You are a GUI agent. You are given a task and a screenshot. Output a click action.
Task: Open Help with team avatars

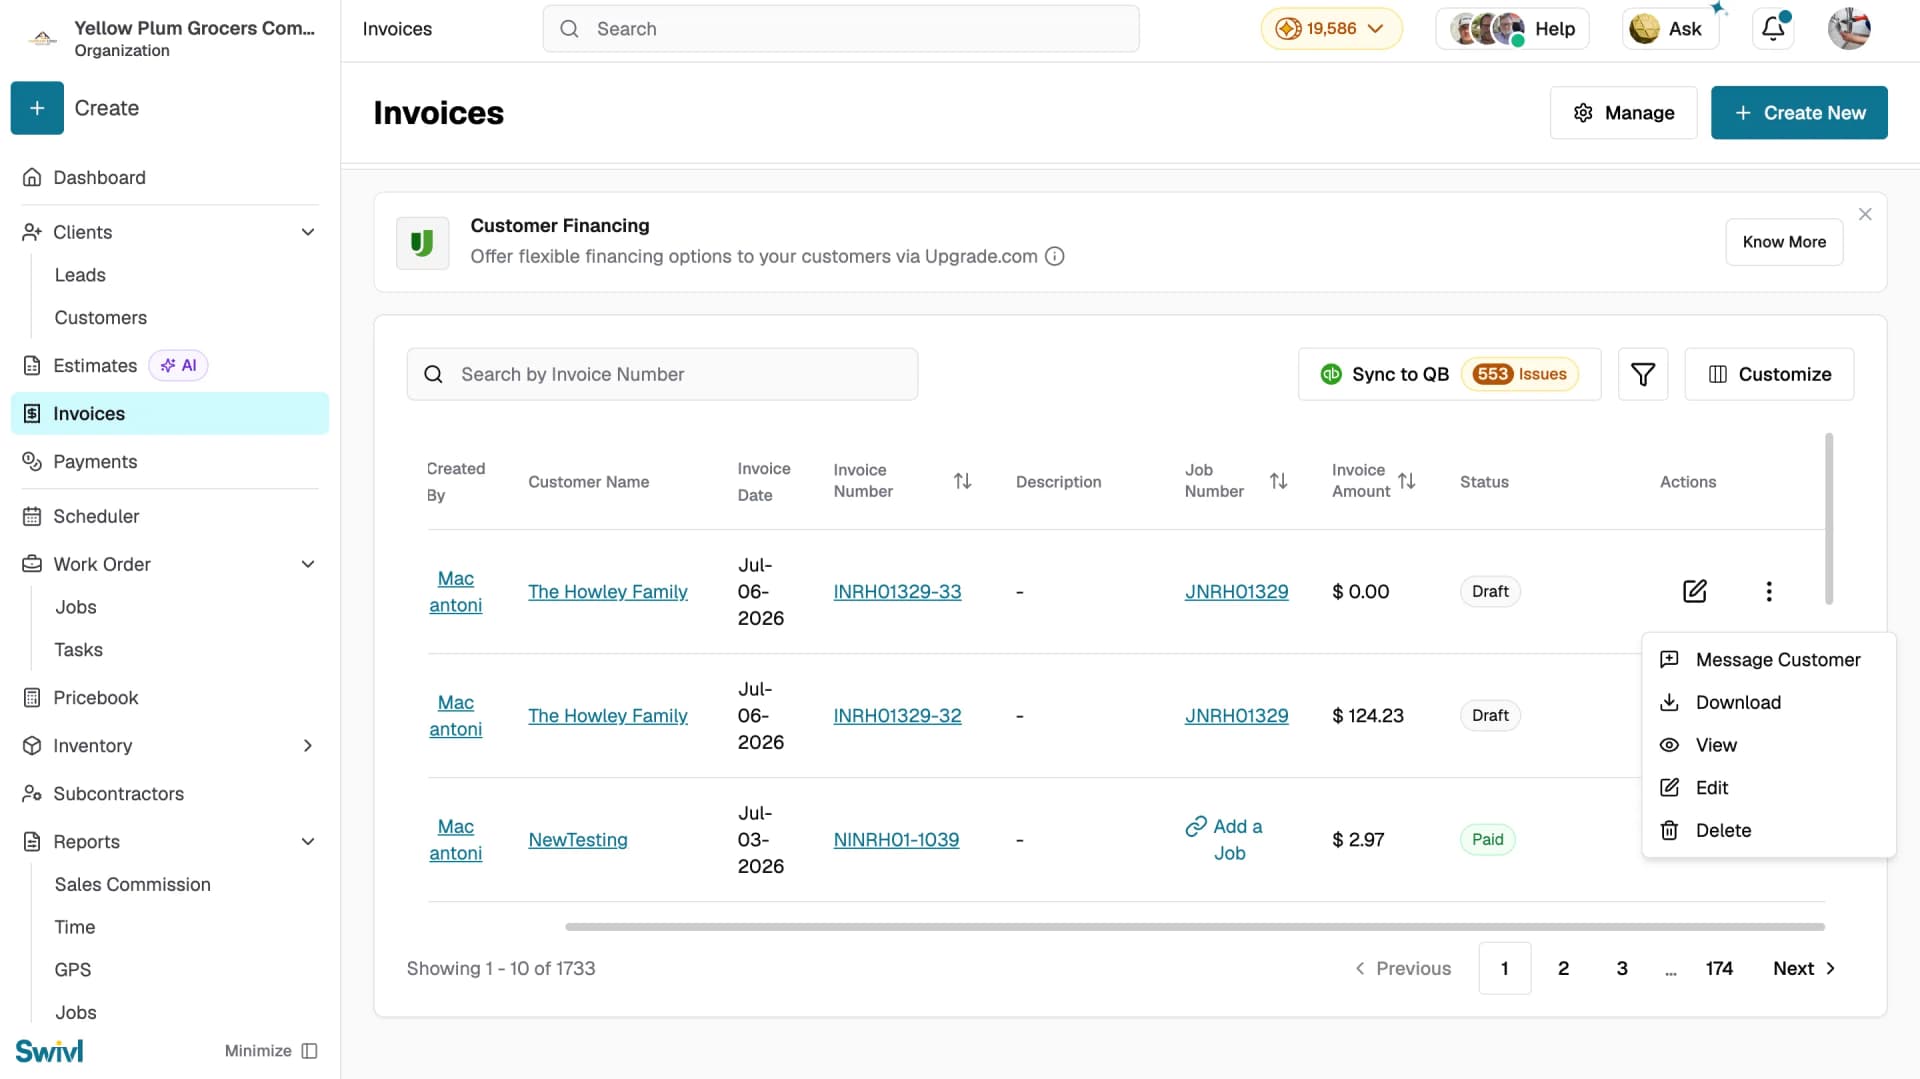point(1512,29)
